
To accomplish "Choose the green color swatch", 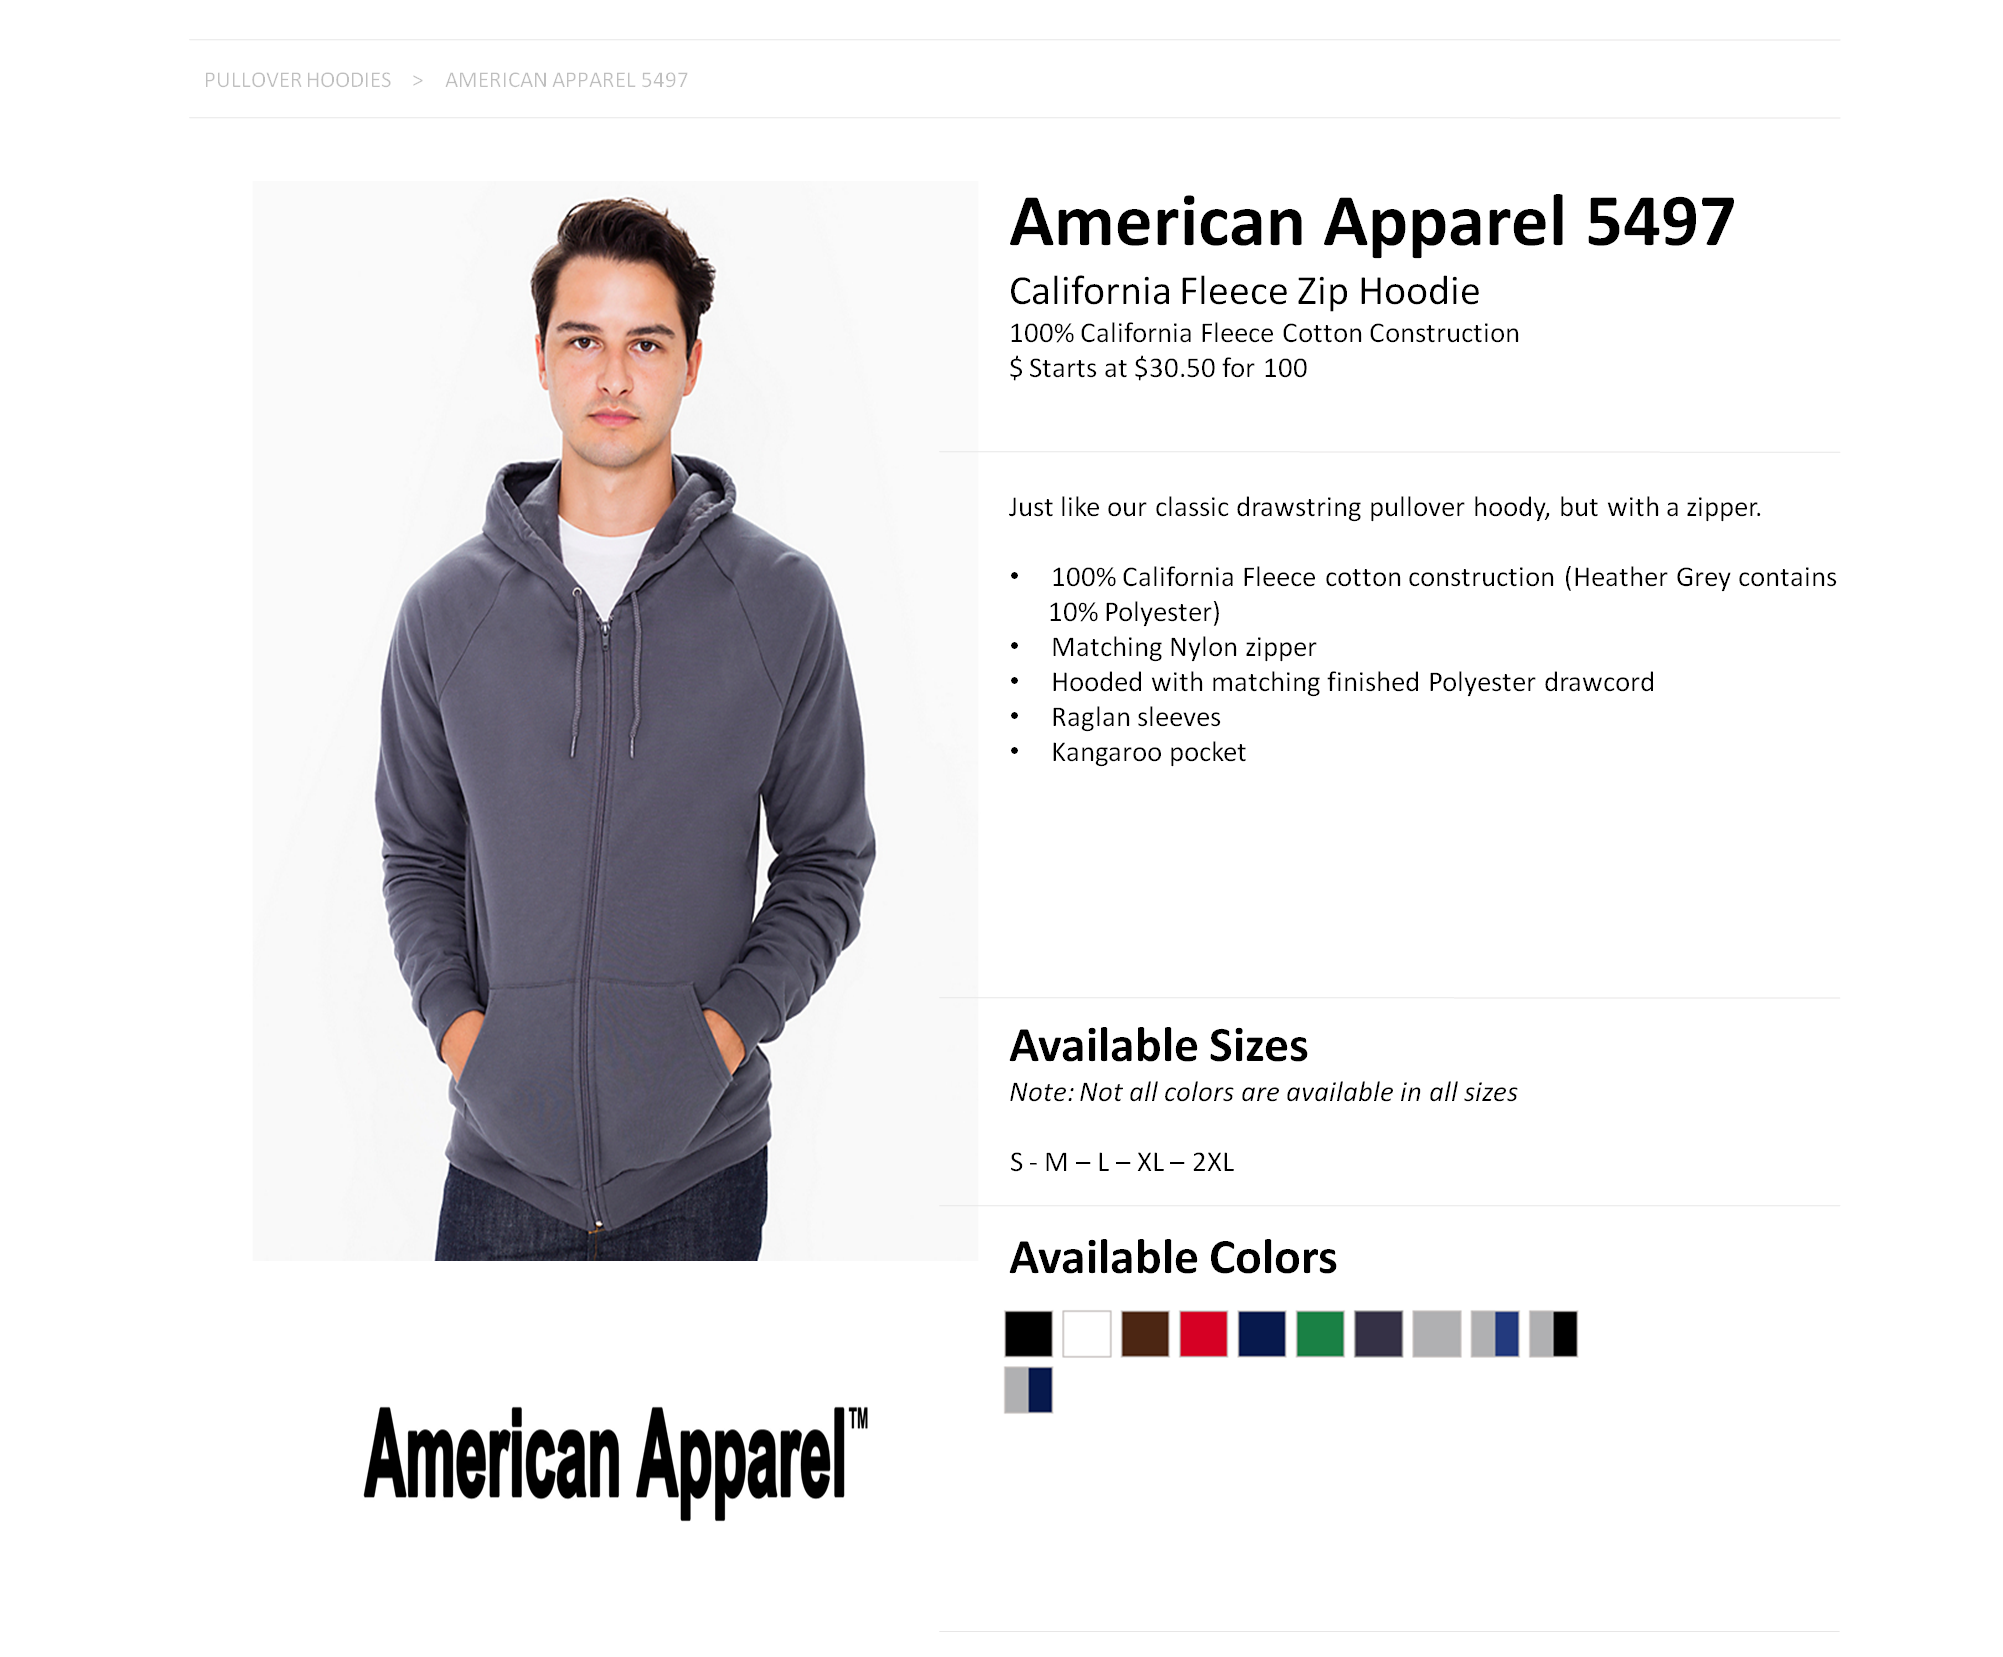I will point(1320,1333).
